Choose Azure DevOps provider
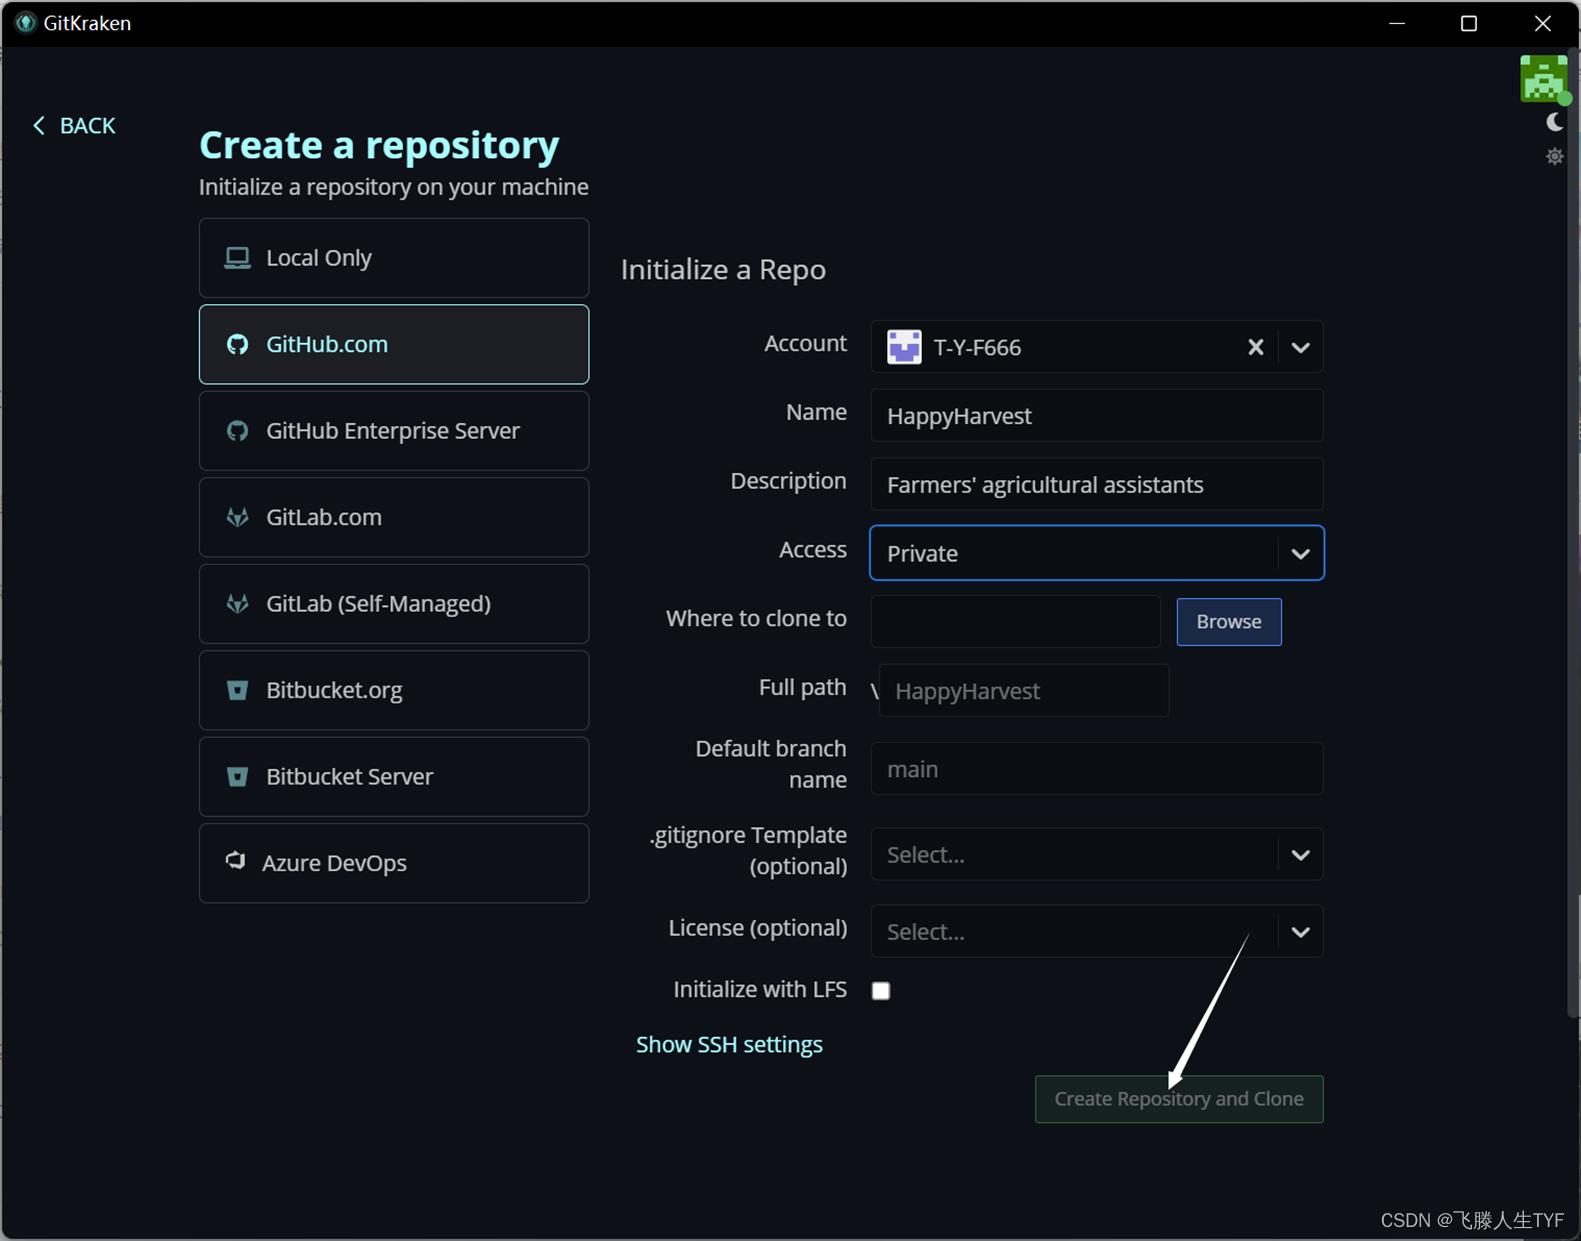This screenshot has width=1581, height=1241. 394,863
